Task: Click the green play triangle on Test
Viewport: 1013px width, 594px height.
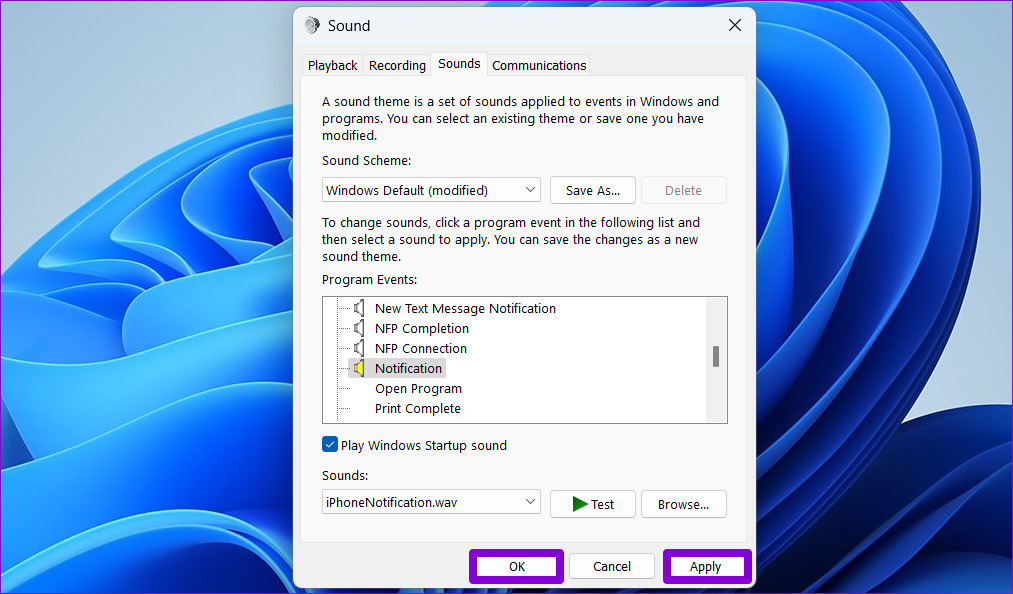Action: click(x=580, y=504)
